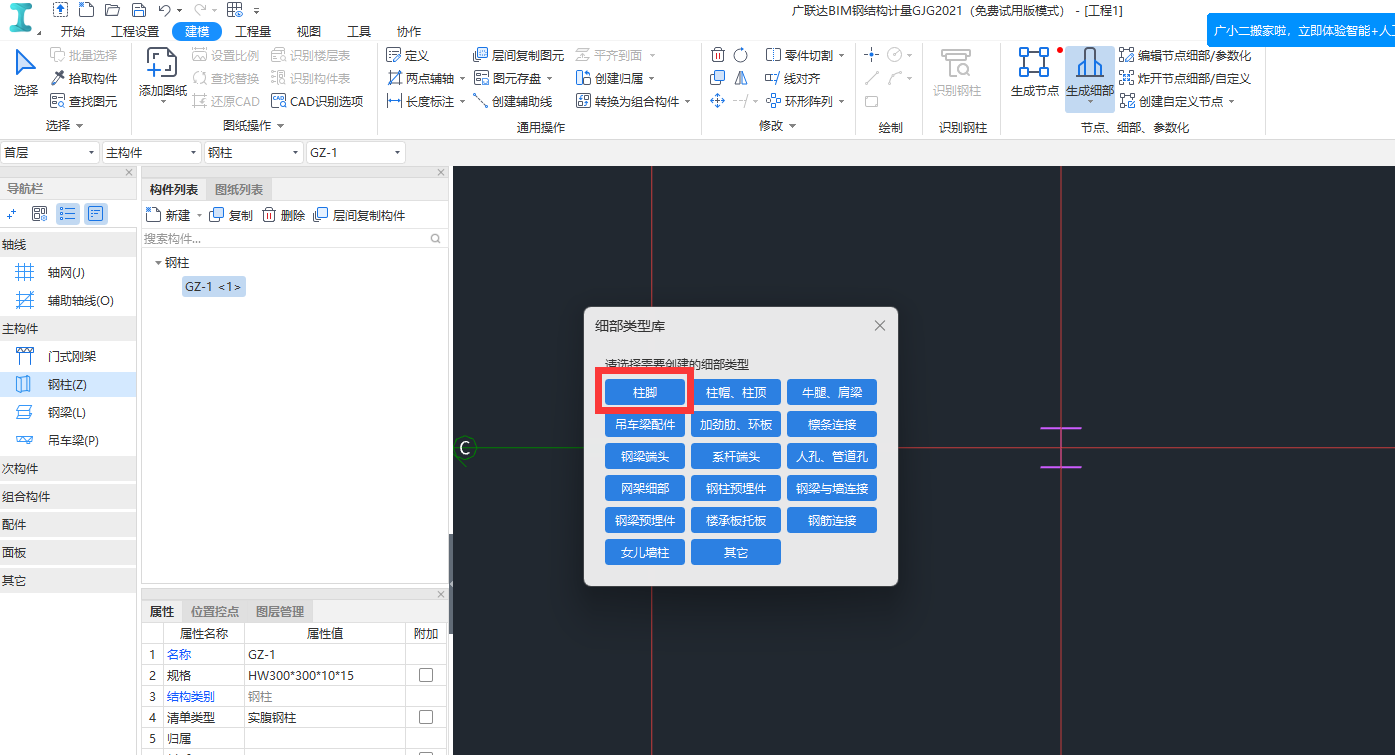
Task: Click the rotate icon in 修改 group
Action: coord(741,55)
